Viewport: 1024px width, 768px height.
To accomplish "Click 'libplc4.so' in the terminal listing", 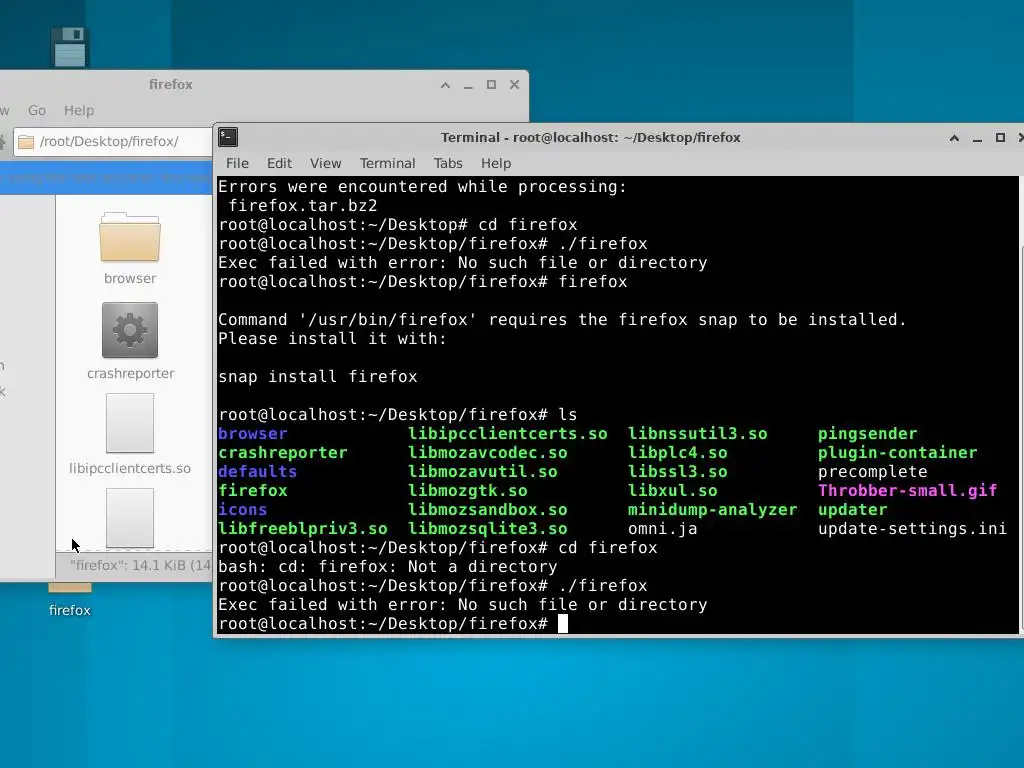I will tap(677, 453).
